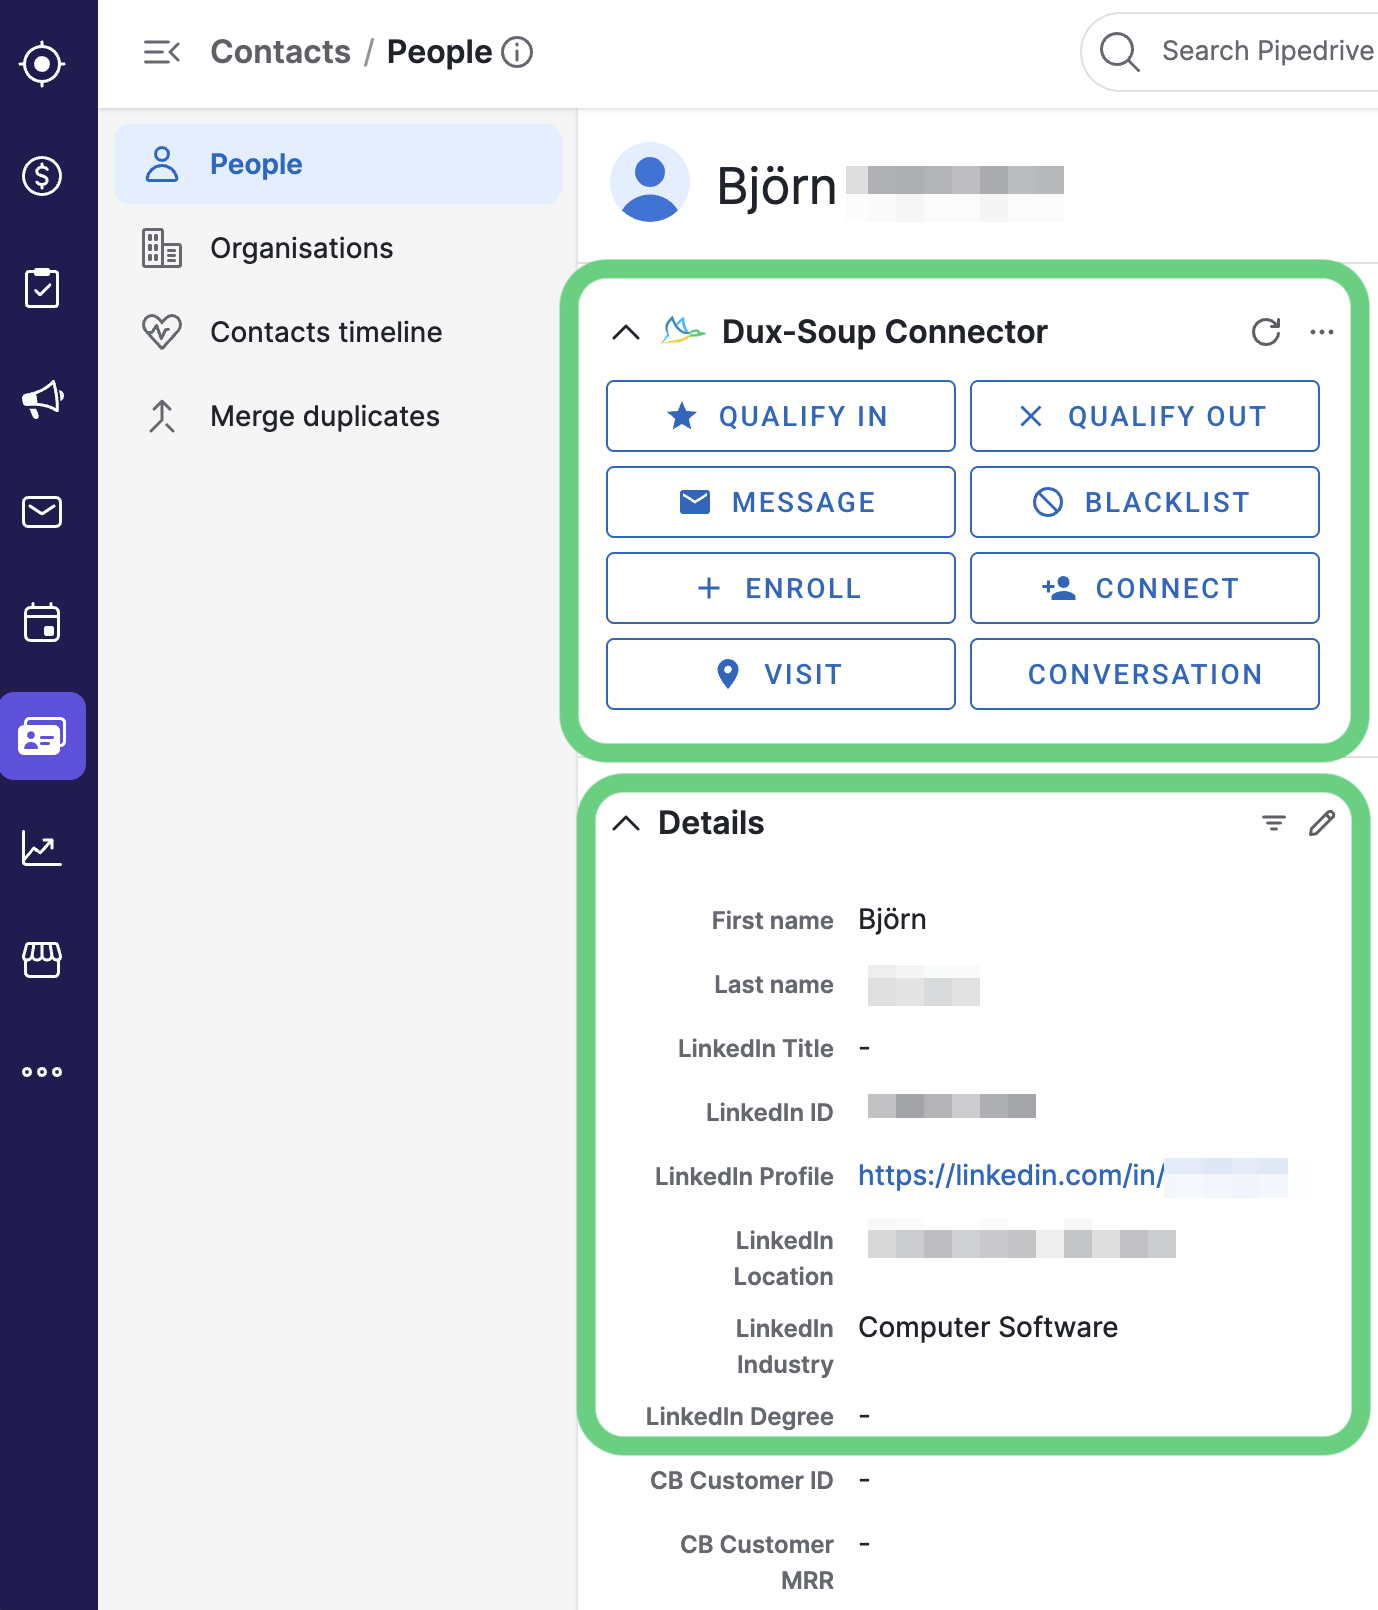The image size is (1378, 1610).
Task: Click First name value Björn
Action: [x=892, y=920]
